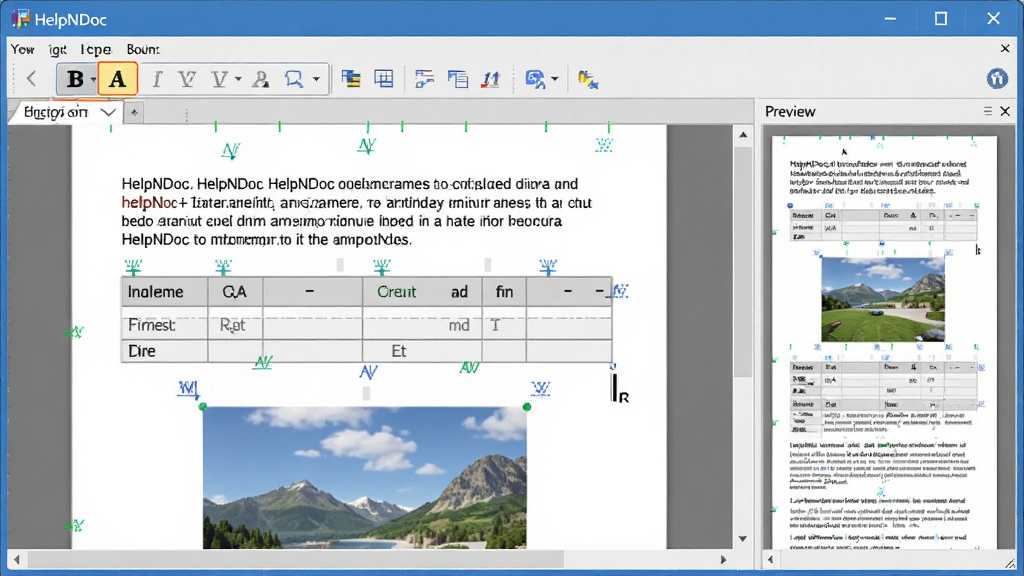
Task: Click the top-right green handle of the image
Action: (527, 407)
